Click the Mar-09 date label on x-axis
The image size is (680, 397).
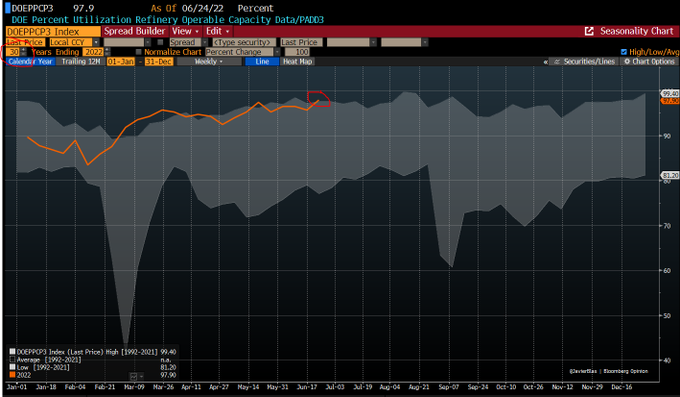pos(134,387)
